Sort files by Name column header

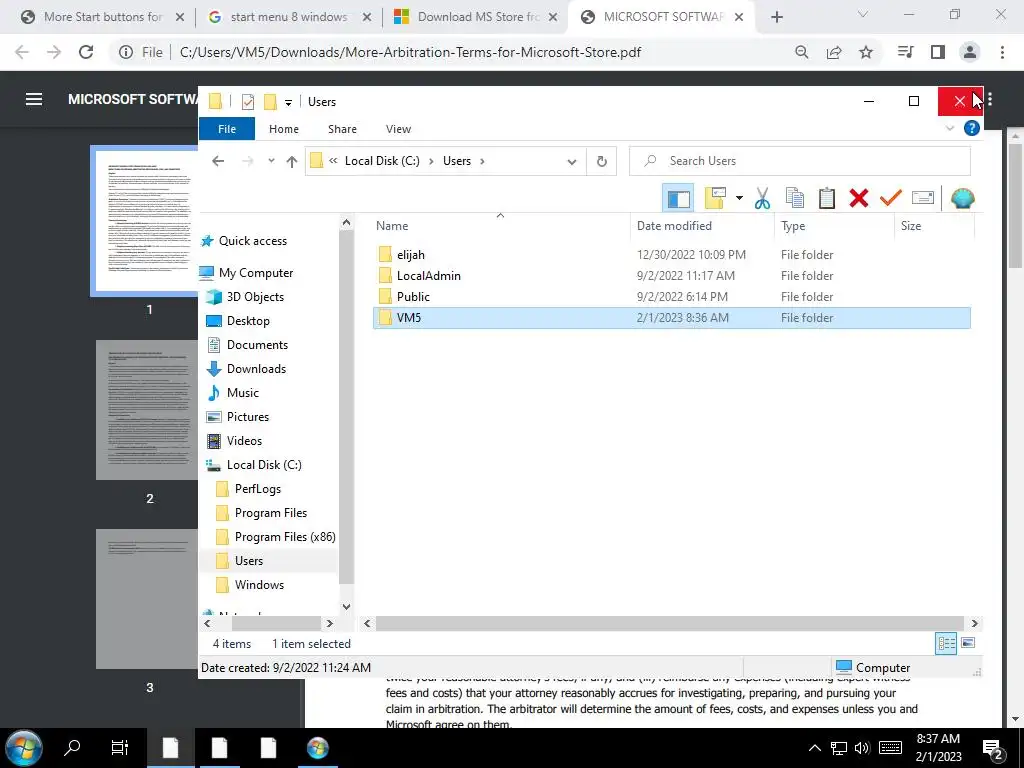pyautogui.click(x=392, y=225)
